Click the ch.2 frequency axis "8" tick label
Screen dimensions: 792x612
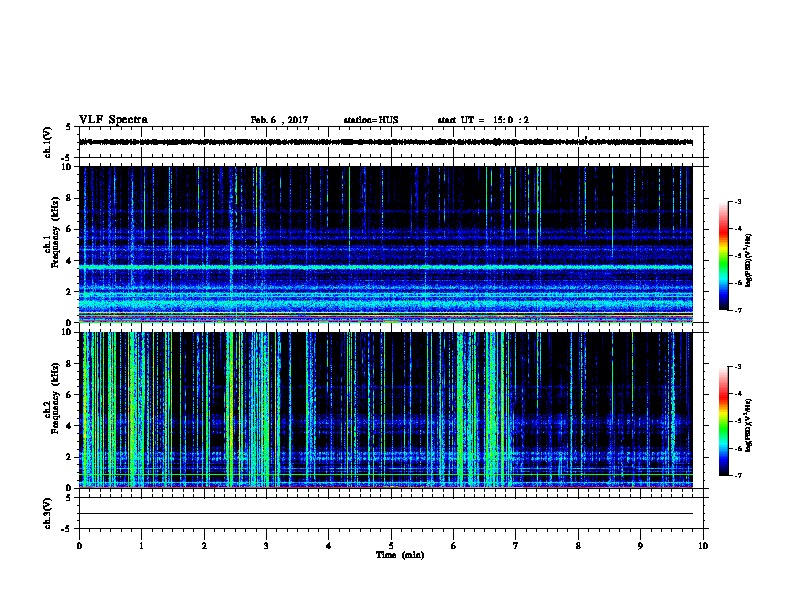click(70, 364)
